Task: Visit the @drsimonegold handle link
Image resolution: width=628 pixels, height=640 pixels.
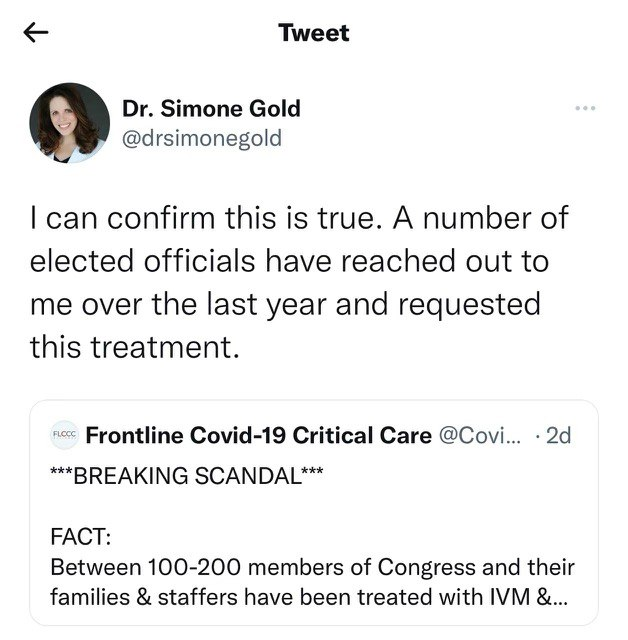Action: [x=201, y=138]
